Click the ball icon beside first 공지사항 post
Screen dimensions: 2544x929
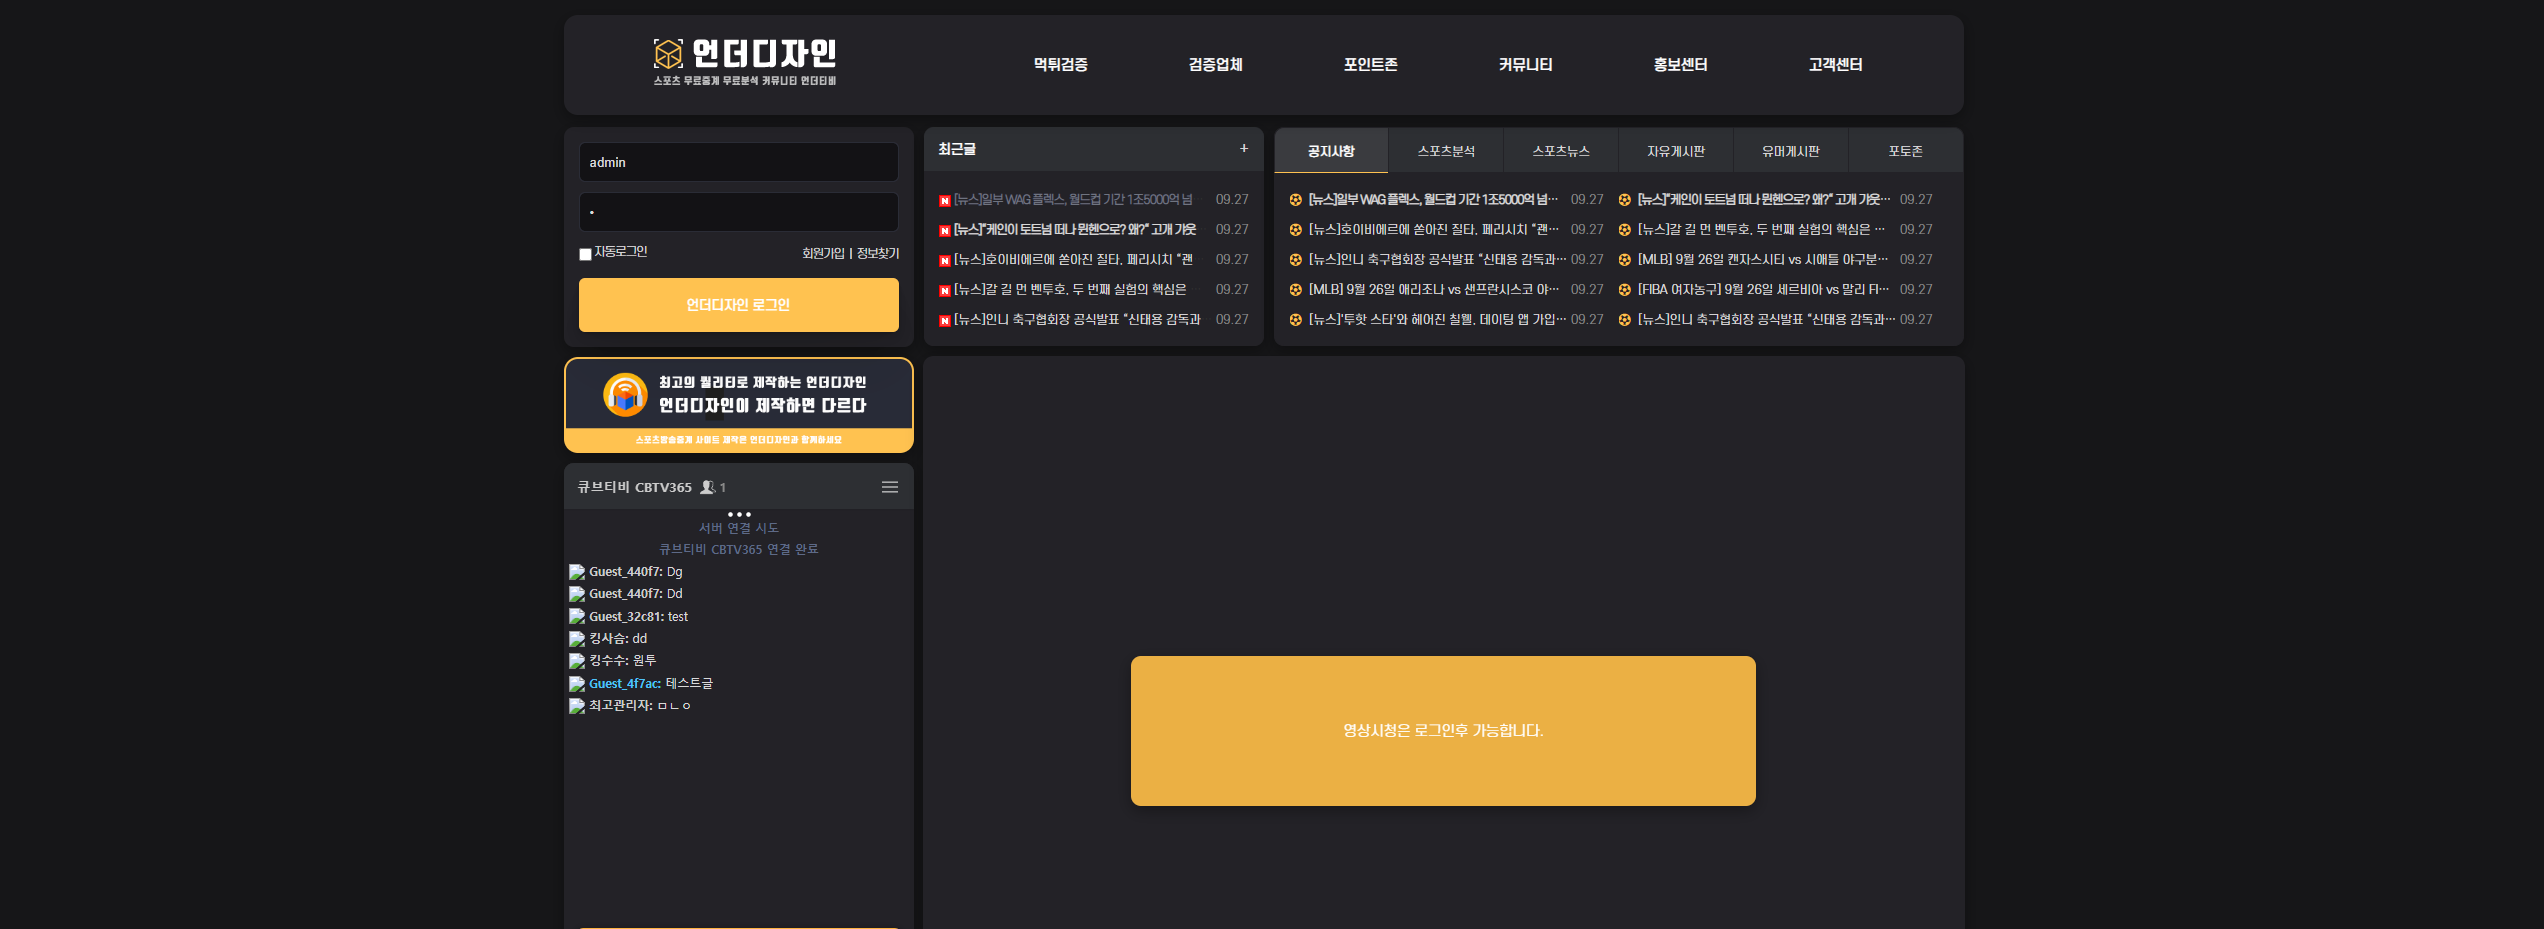pos(1296,200)
